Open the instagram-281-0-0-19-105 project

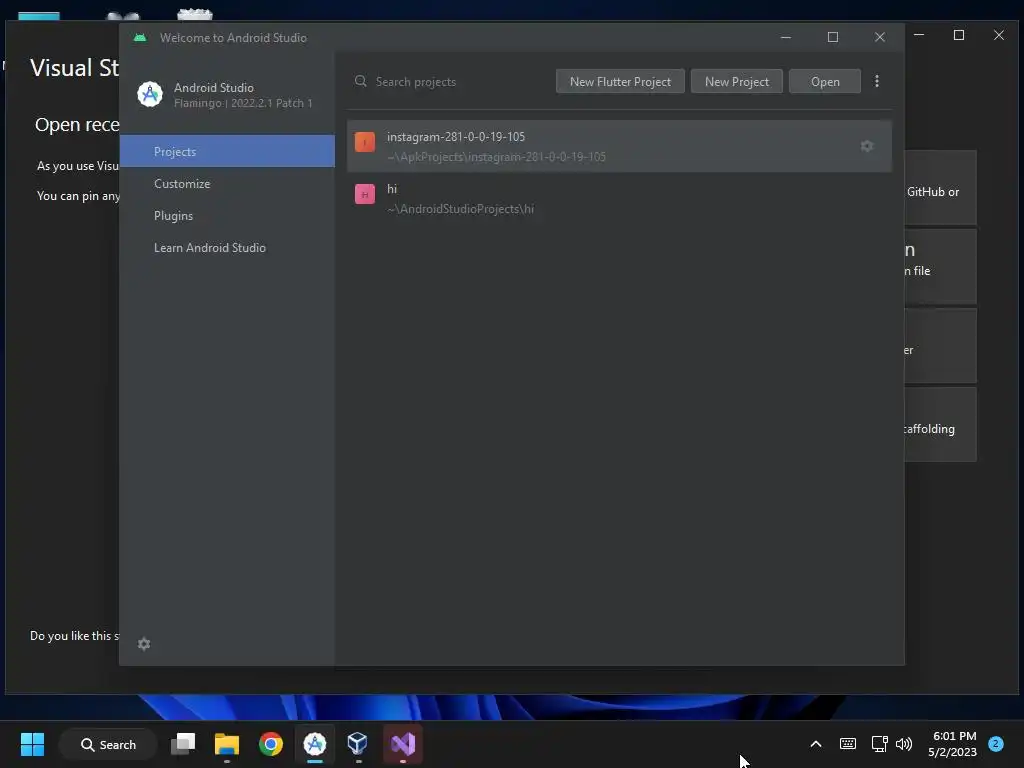click(619, 146)
